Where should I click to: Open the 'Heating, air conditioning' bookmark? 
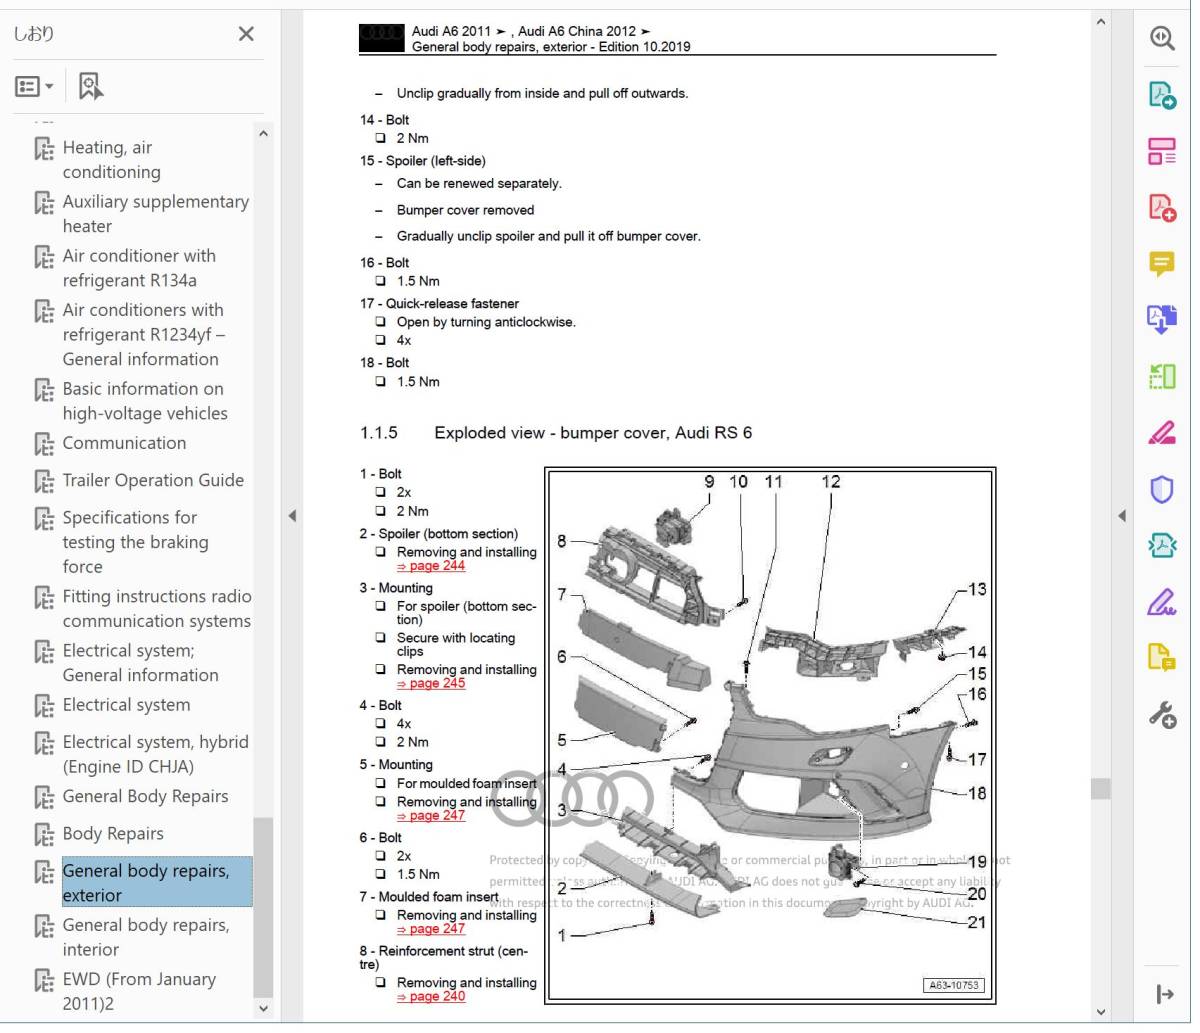point(111,160)
